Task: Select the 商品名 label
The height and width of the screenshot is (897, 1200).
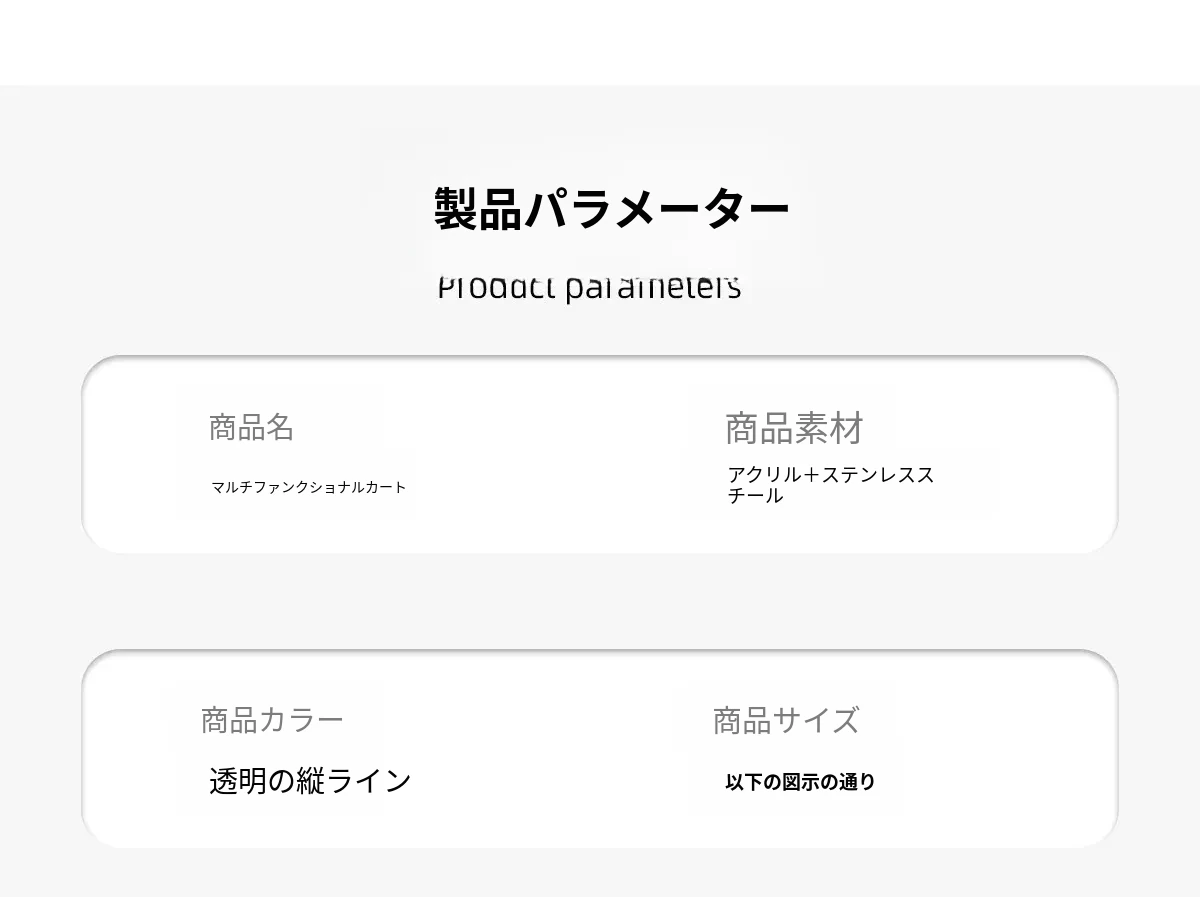Action: tap(251, 427)
